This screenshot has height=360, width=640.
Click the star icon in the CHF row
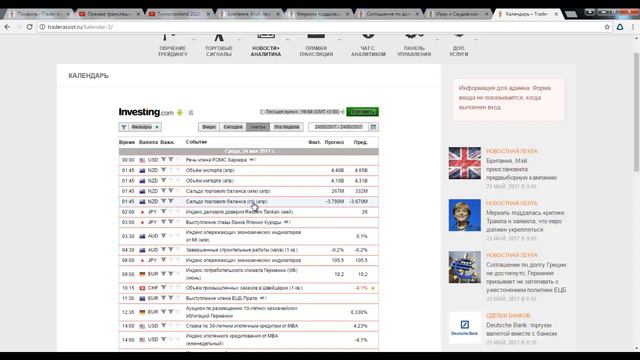pyautogui.click(x=373, y=288)
